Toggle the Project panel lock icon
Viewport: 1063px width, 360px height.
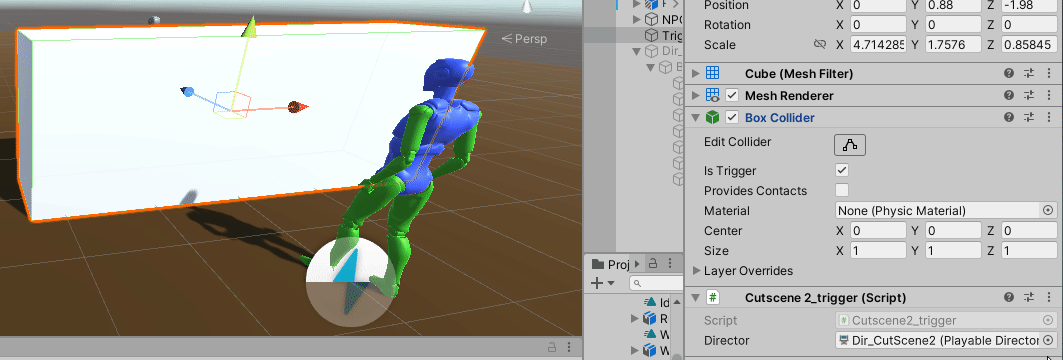[653, 263]
